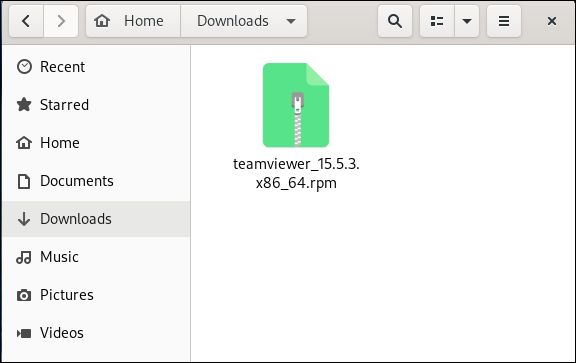Expand the view options dropdown arrow
576x363 pixels.
click(467, 21)
